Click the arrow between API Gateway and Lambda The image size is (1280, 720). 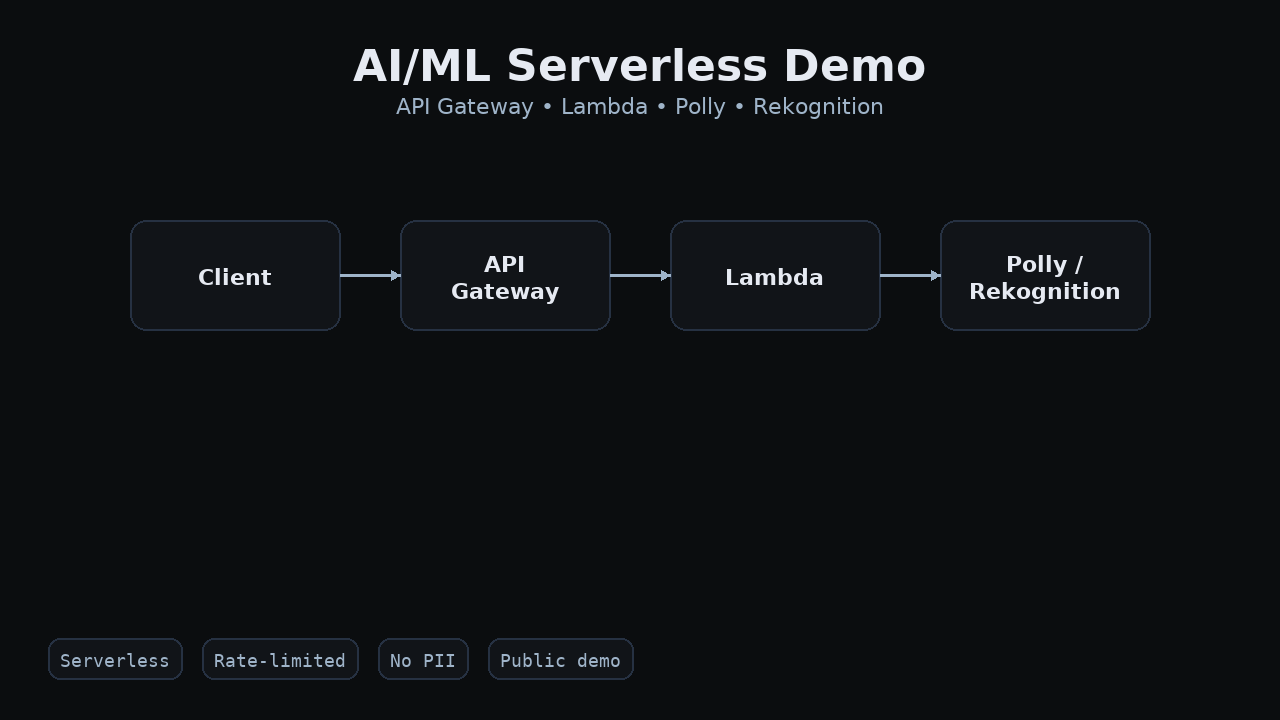(640, 275)
